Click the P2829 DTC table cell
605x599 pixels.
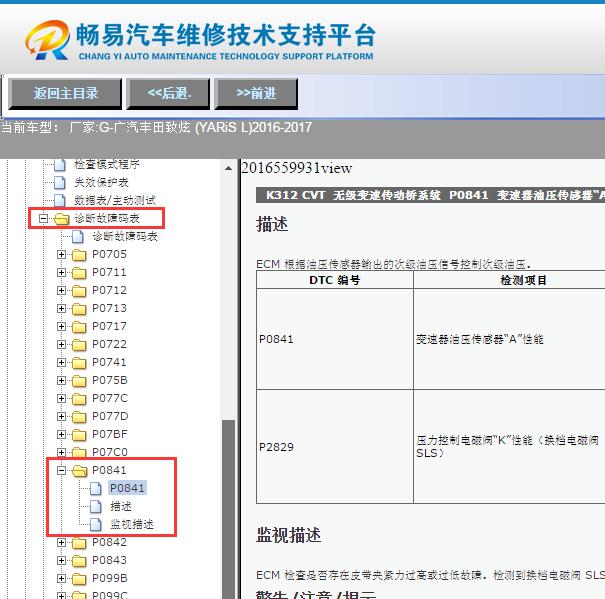tap(335, 447)
